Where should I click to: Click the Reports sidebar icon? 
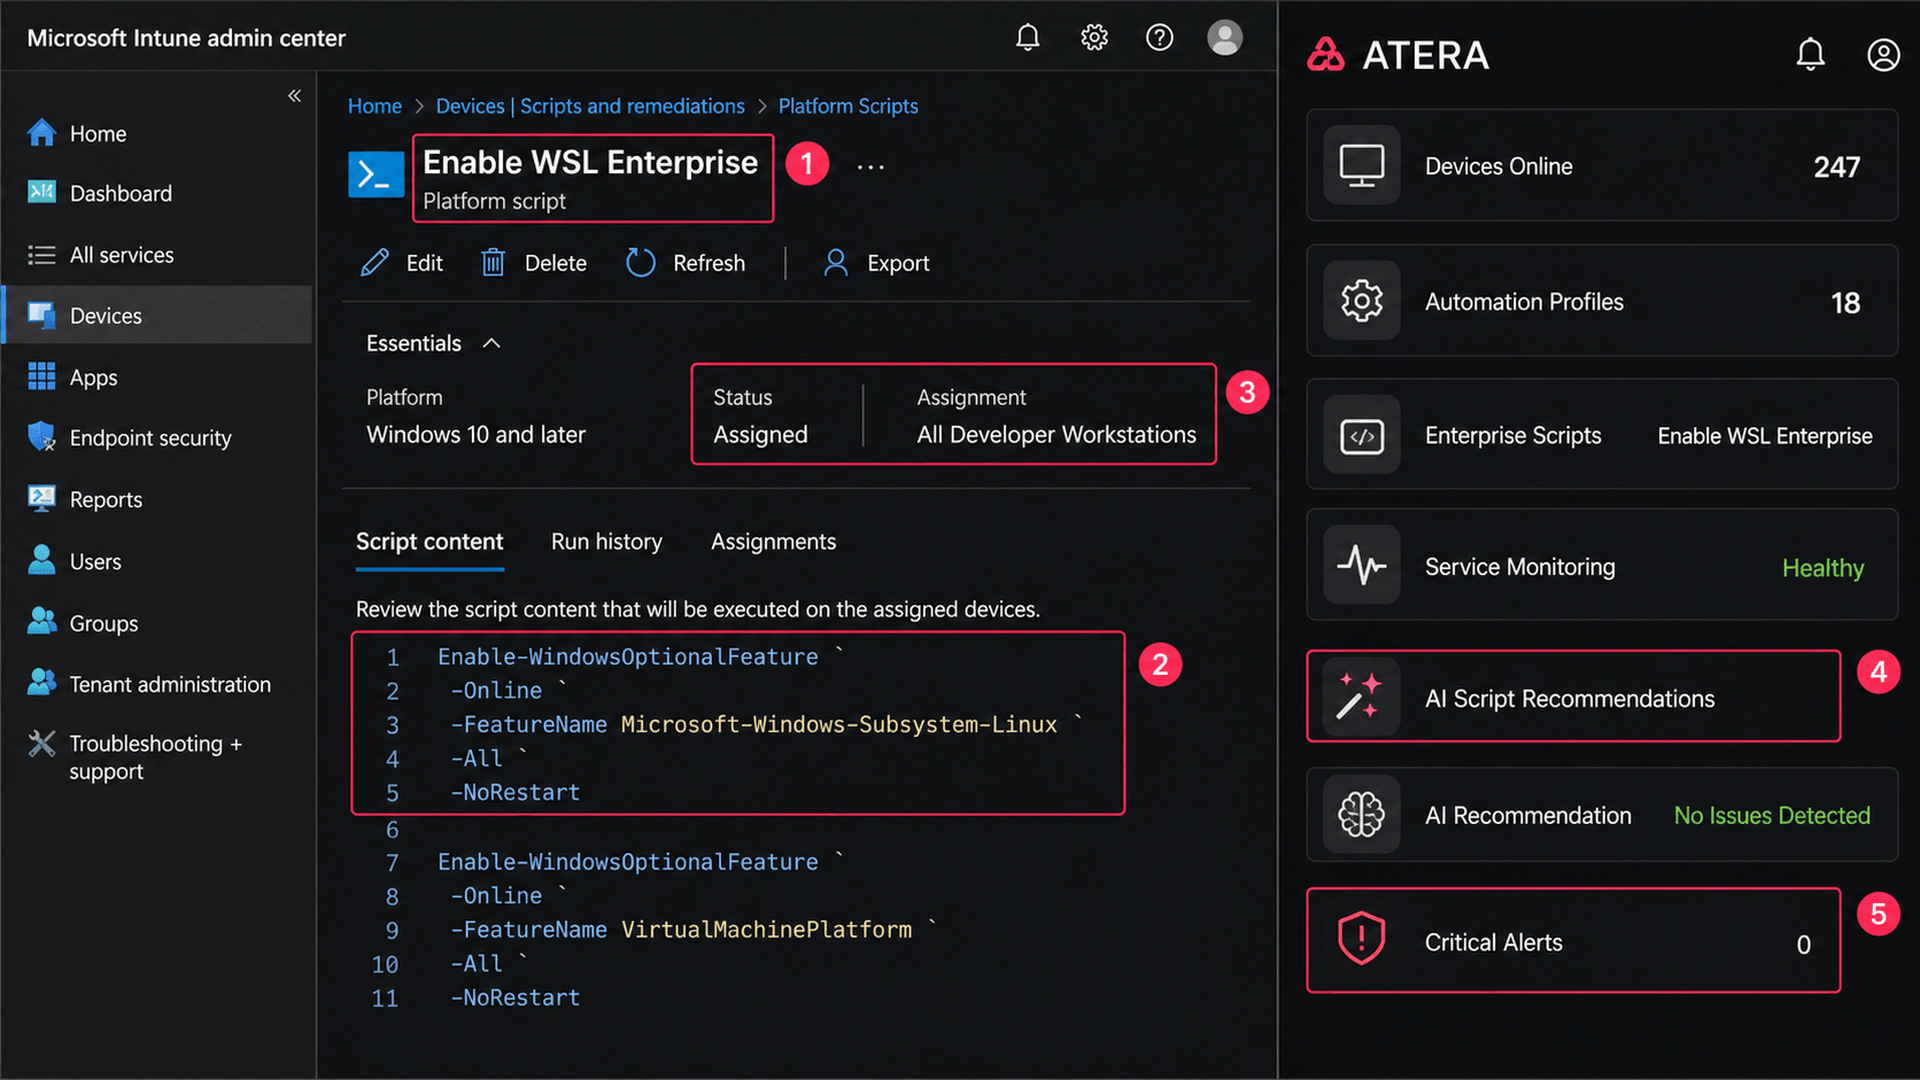click(x=41, y=499)
